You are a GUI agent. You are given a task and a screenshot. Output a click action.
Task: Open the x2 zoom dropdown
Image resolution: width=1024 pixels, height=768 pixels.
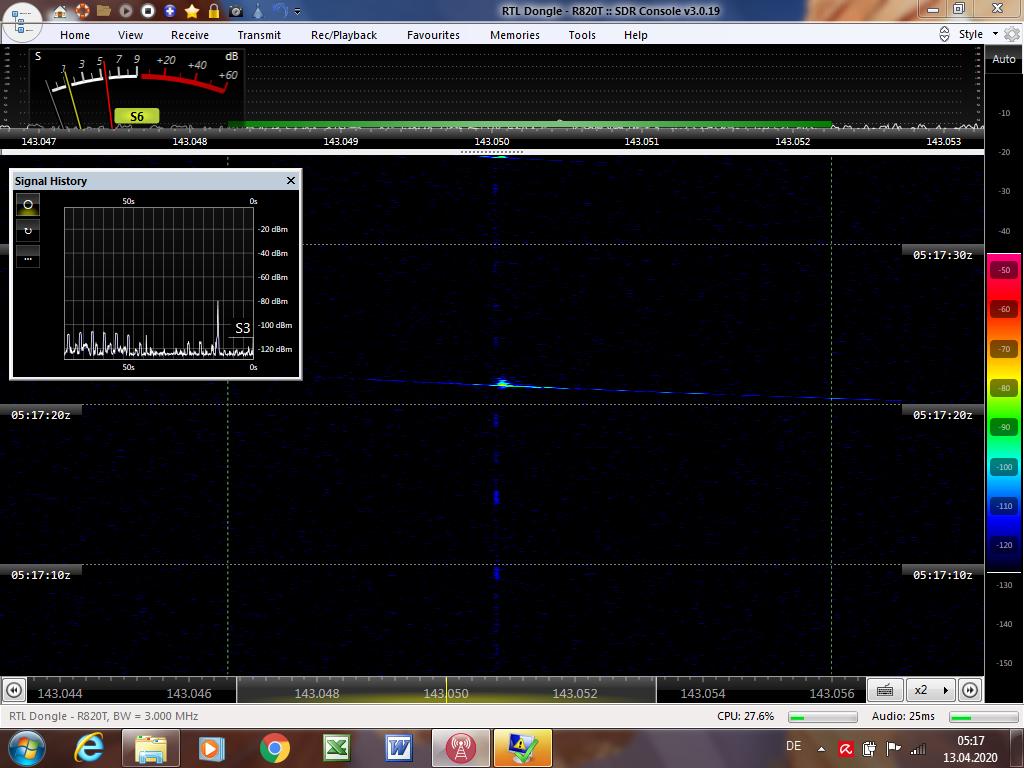point(931,690)
